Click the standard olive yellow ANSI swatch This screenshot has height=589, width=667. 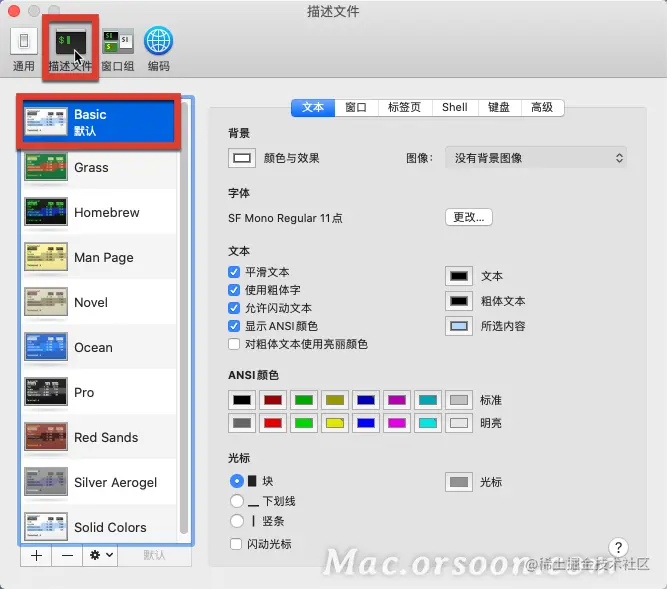coord(335,400)
